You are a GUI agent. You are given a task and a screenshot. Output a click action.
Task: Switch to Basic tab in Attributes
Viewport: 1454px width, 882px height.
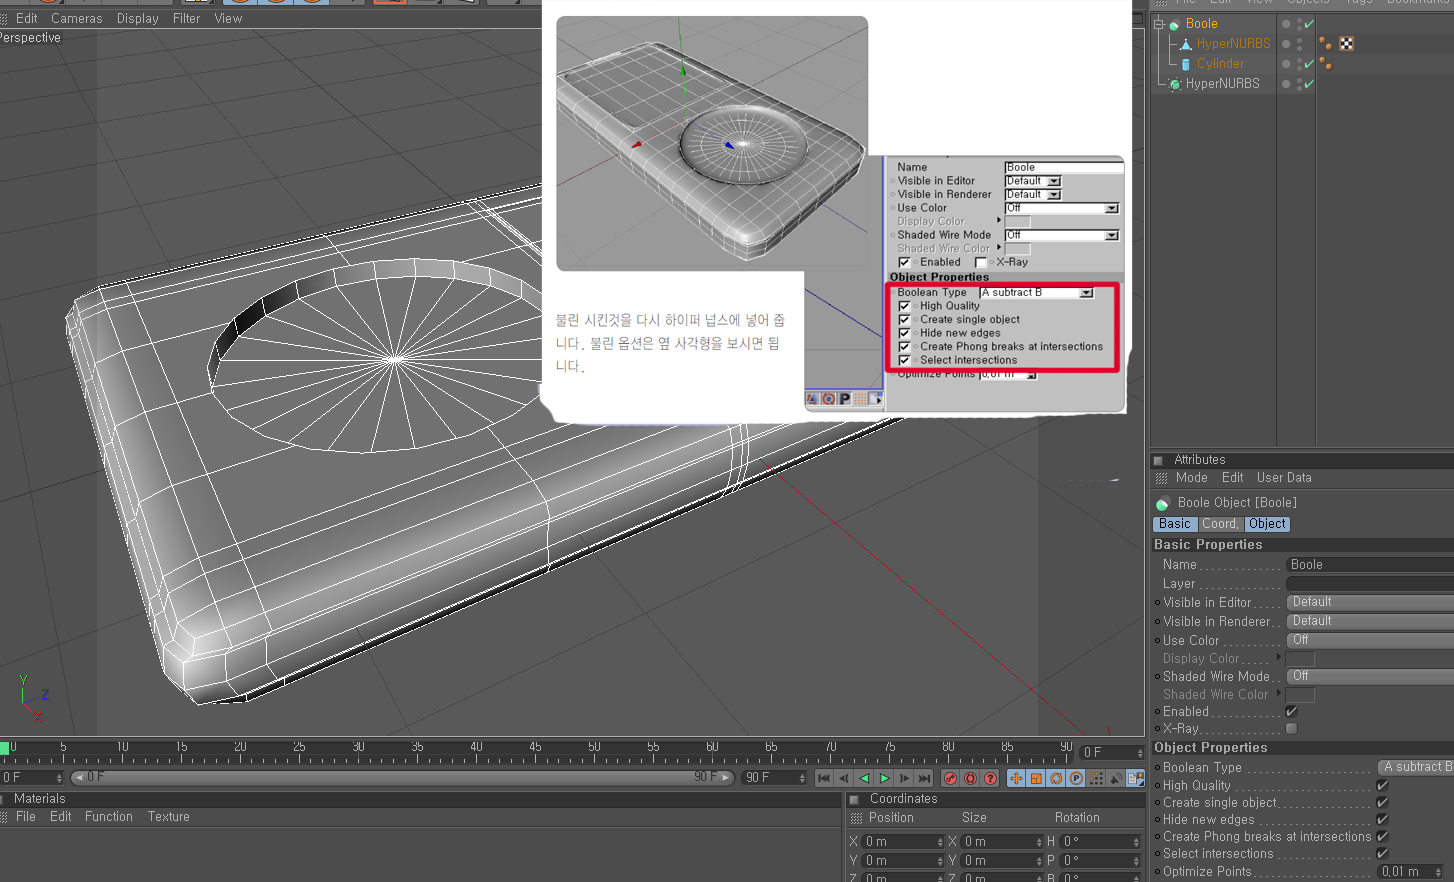click(x=1175, y=524)
